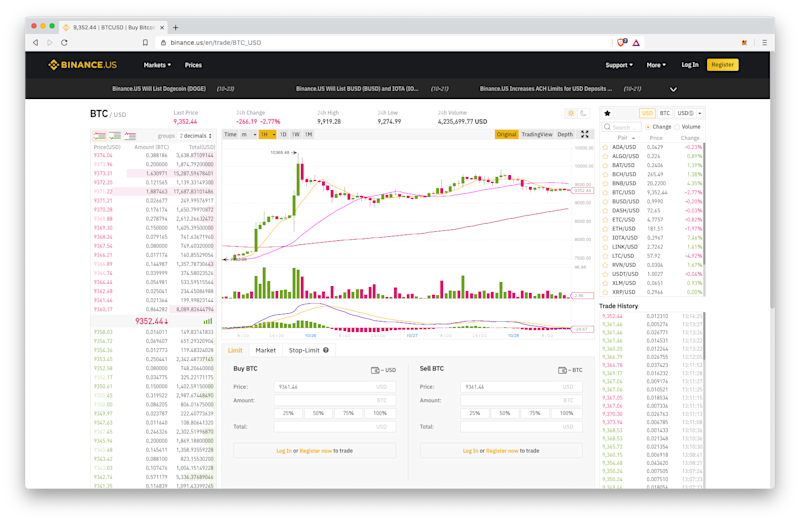This screenshot has height=522, width=800.
Task: Select the 1D chart interval
Action: 283,134
